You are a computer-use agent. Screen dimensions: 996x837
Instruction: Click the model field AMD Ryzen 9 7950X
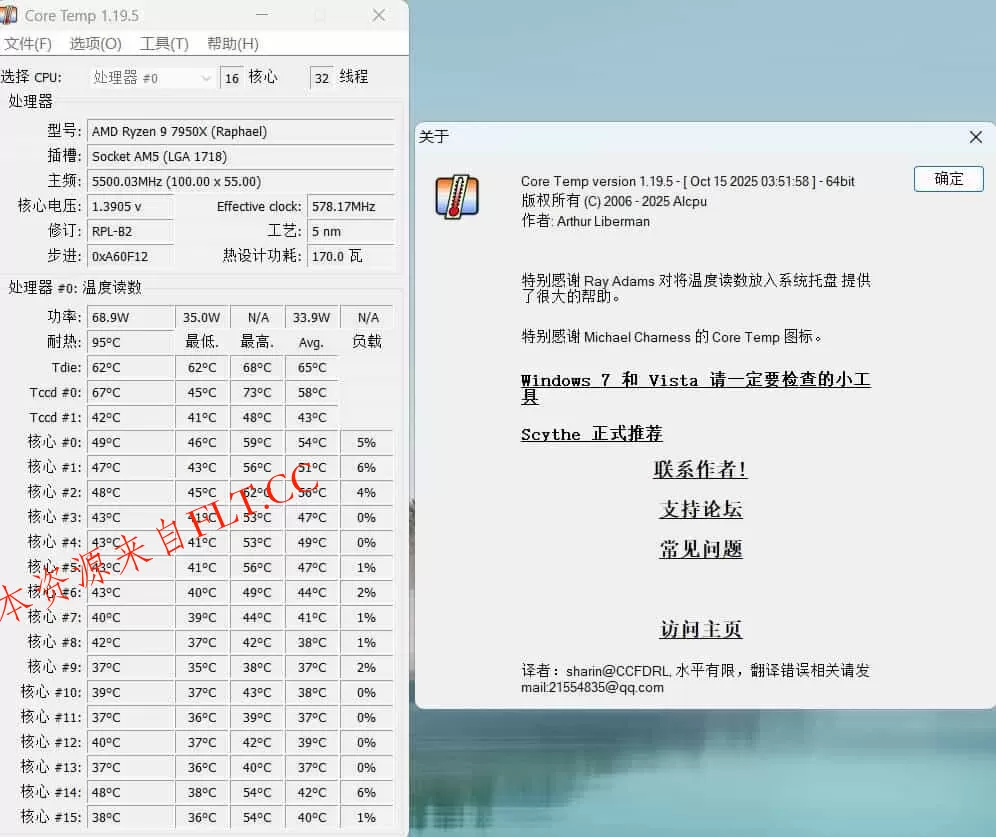240,131
